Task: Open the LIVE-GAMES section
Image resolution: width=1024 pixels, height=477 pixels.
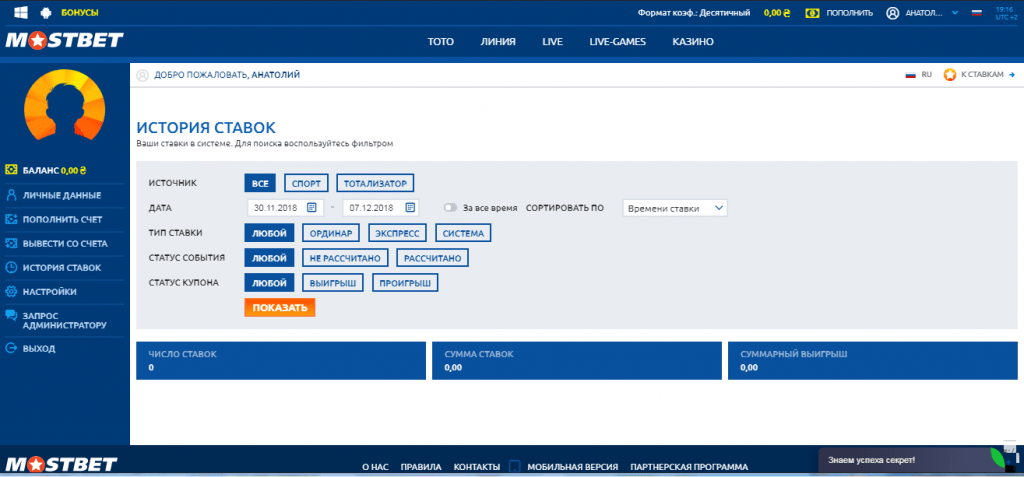Action: (x=617, y=41)
